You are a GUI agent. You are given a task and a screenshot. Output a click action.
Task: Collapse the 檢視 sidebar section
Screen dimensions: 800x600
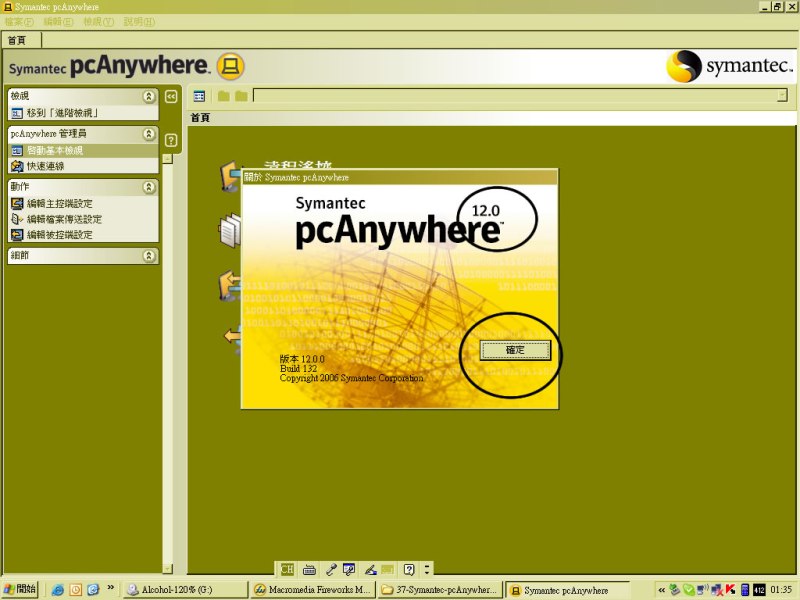click(148, 96)
